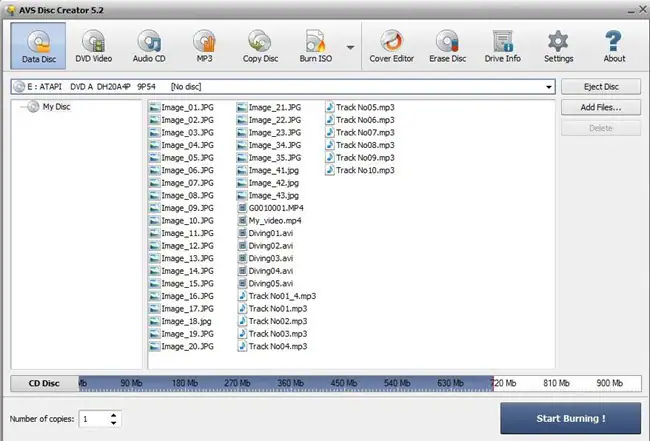Show Drive Info
The image size is (650, 441).
(503, 46)
